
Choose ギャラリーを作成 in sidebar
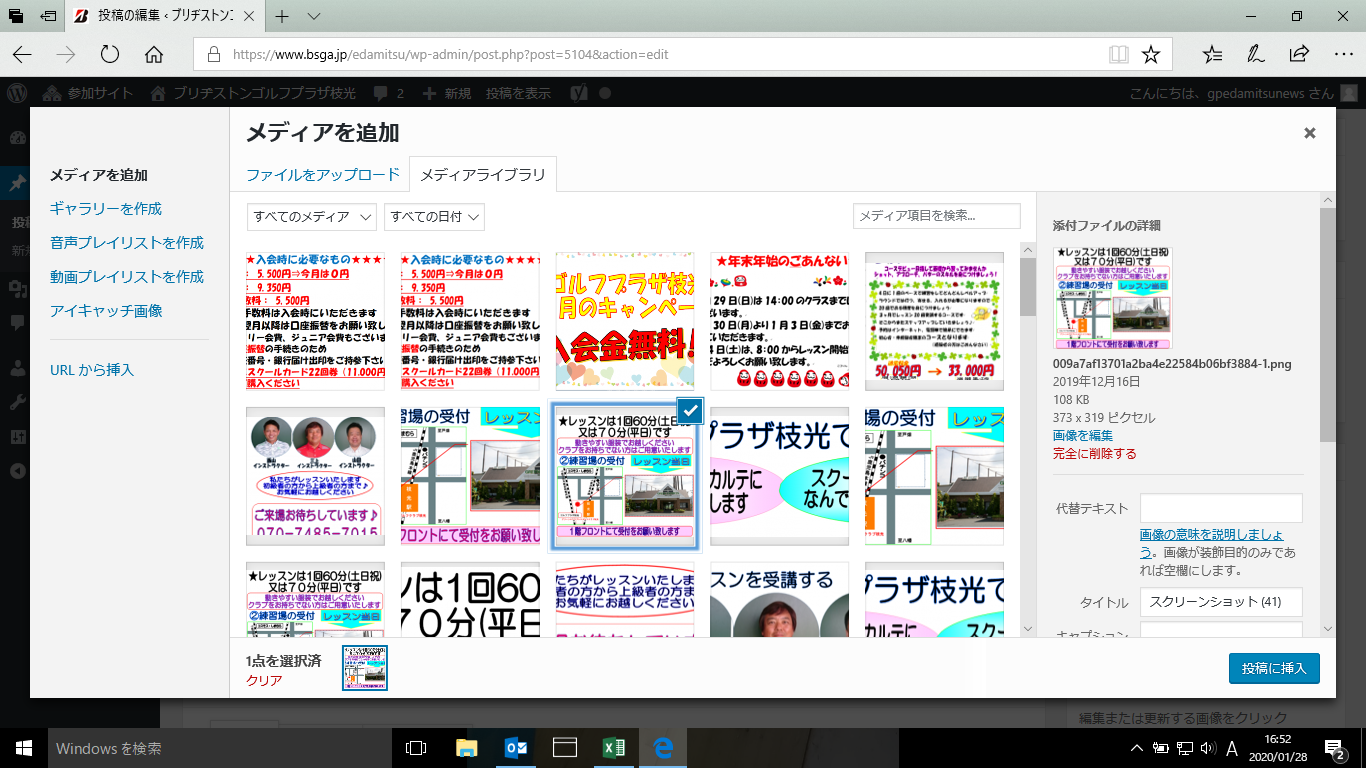point(106,209)
